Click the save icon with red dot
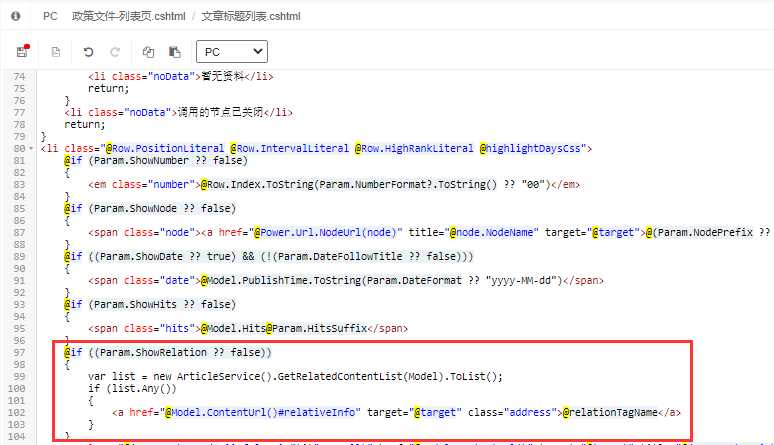 point(22,51)
